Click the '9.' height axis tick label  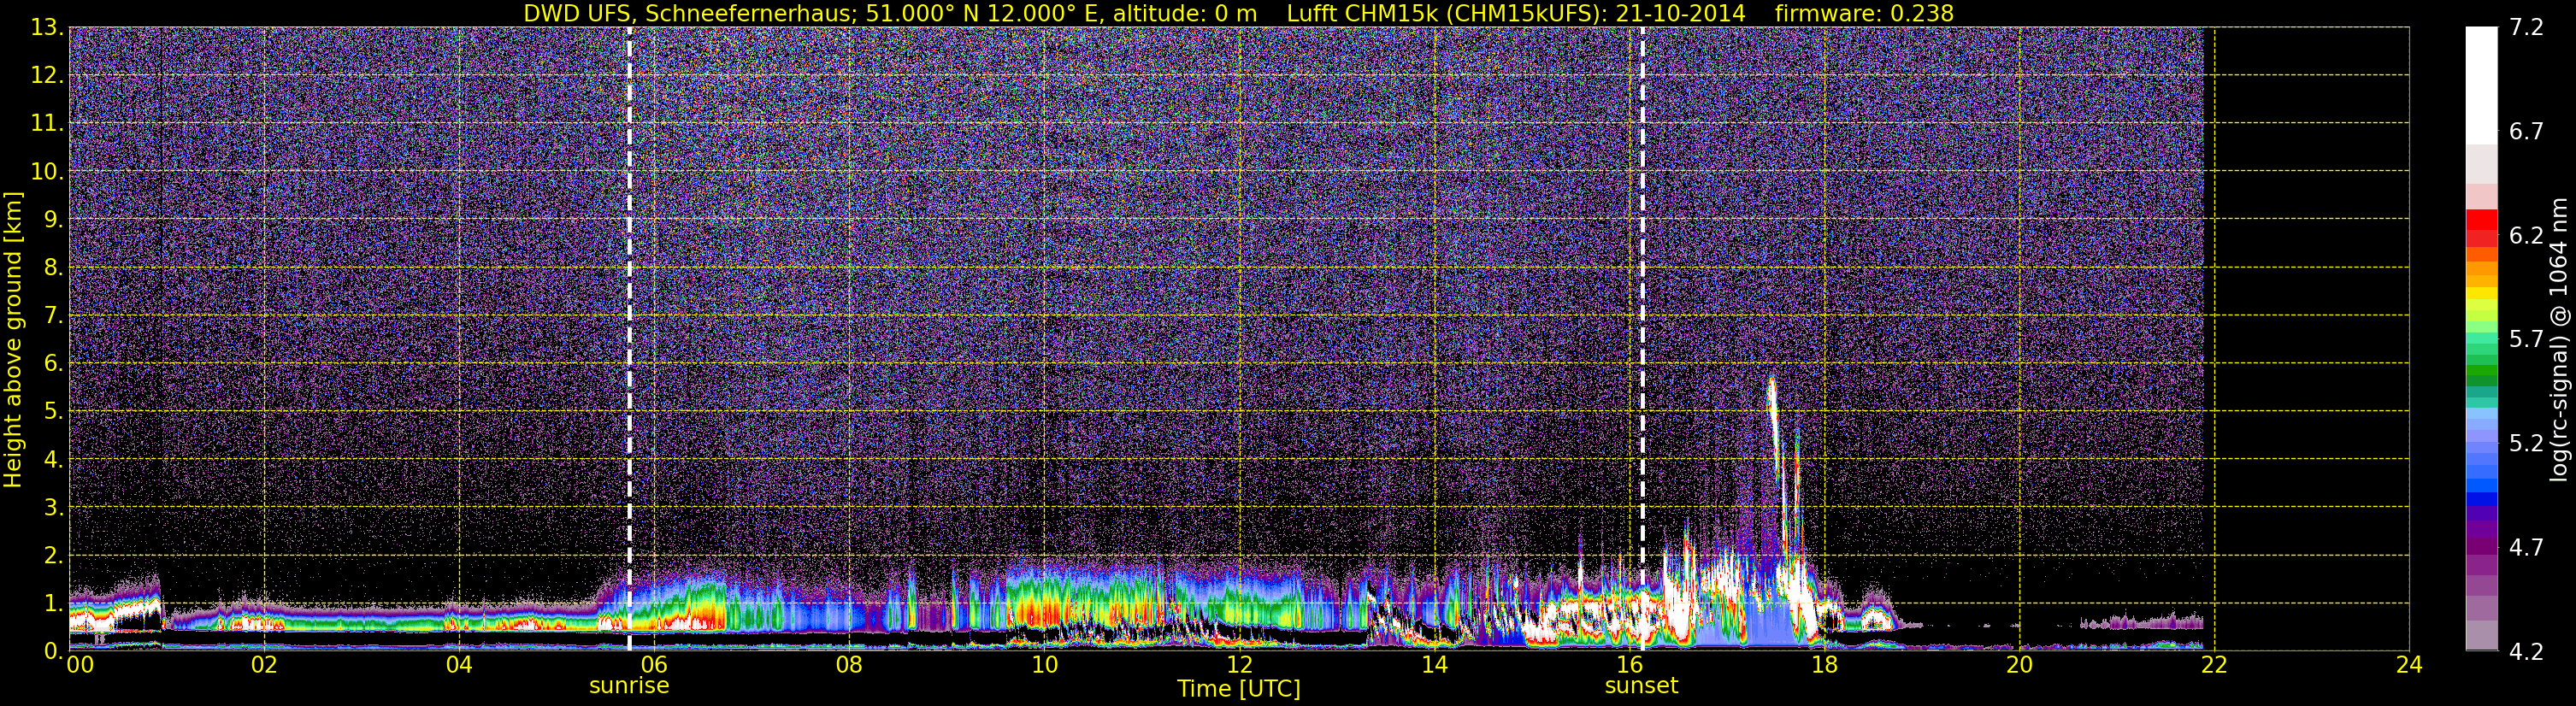53,220
